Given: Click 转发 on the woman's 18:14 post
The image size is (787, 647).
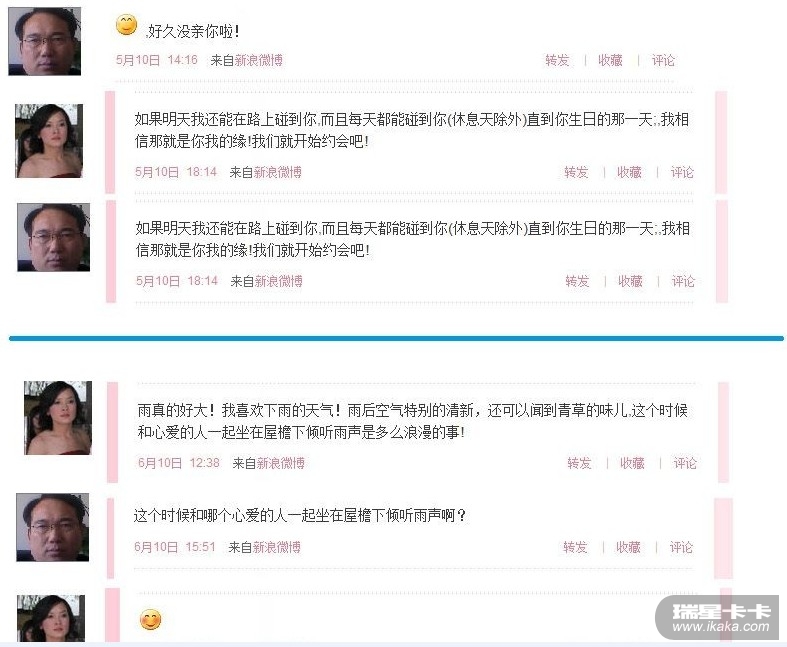Looking at the screenshot, I should pos(576,172).
